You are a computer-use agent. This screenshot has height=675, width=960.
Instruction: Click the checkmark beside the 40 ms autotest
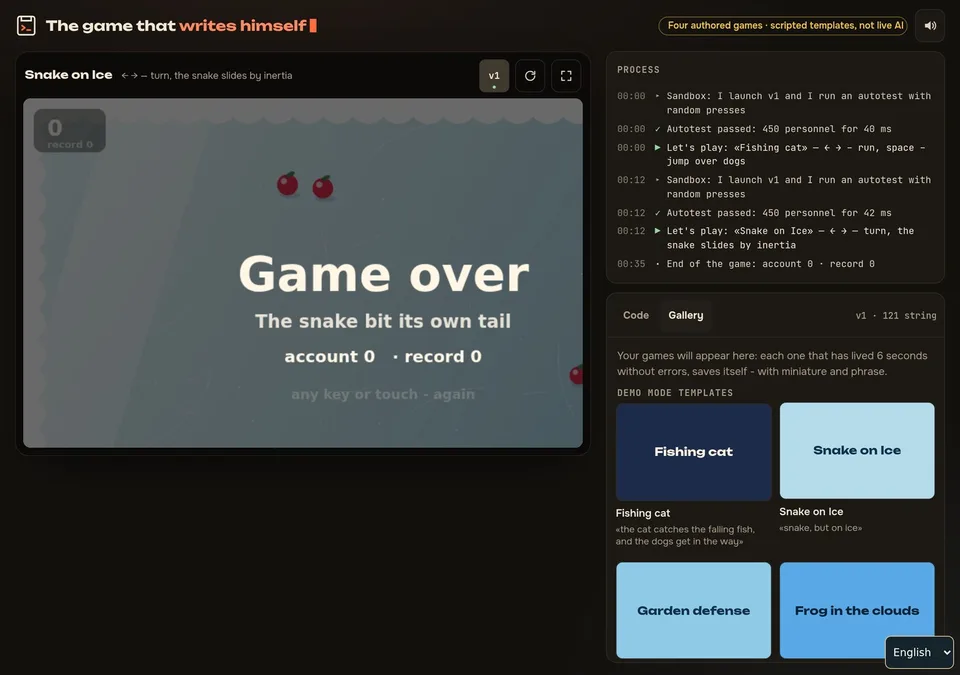click(x=658, y=129)
